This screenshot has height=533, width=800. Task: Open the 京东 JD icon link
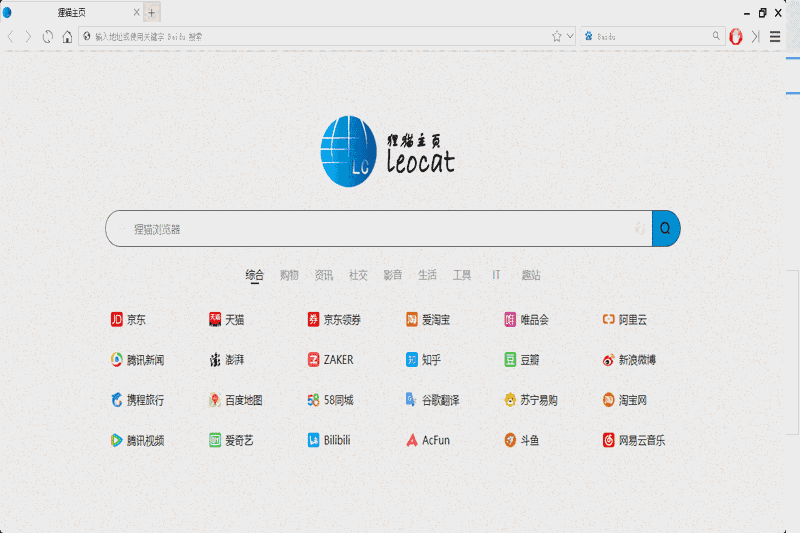(117, 319)
